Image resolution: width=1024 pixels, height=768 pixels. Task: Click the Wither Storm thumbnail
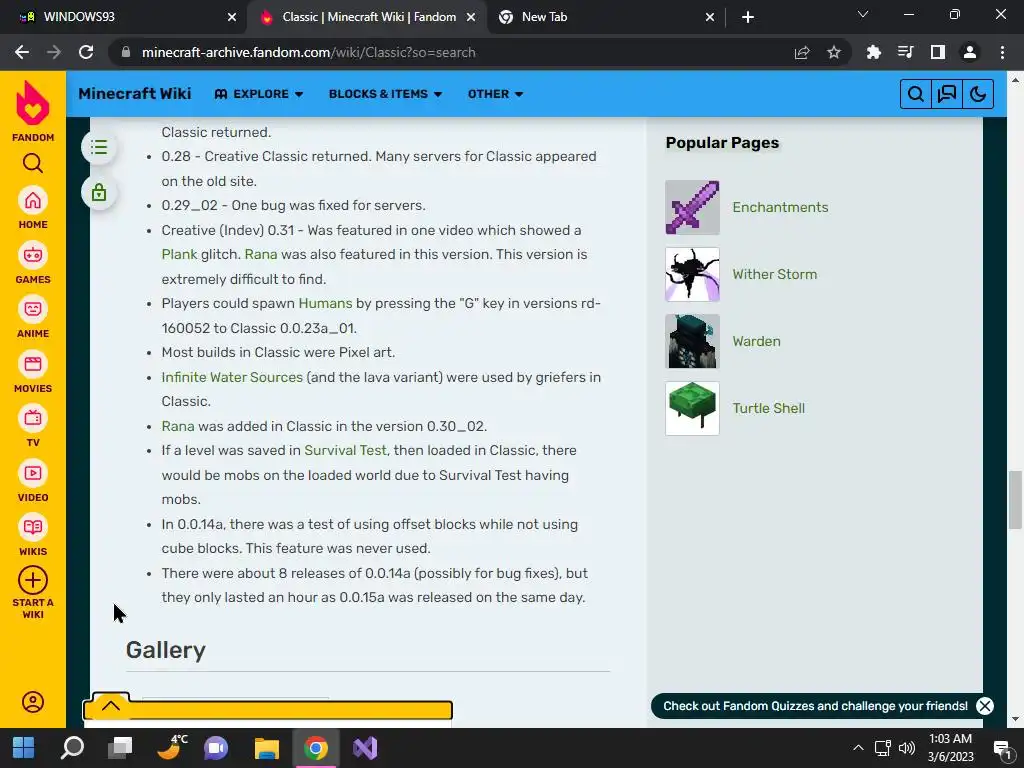coord(692,274)
